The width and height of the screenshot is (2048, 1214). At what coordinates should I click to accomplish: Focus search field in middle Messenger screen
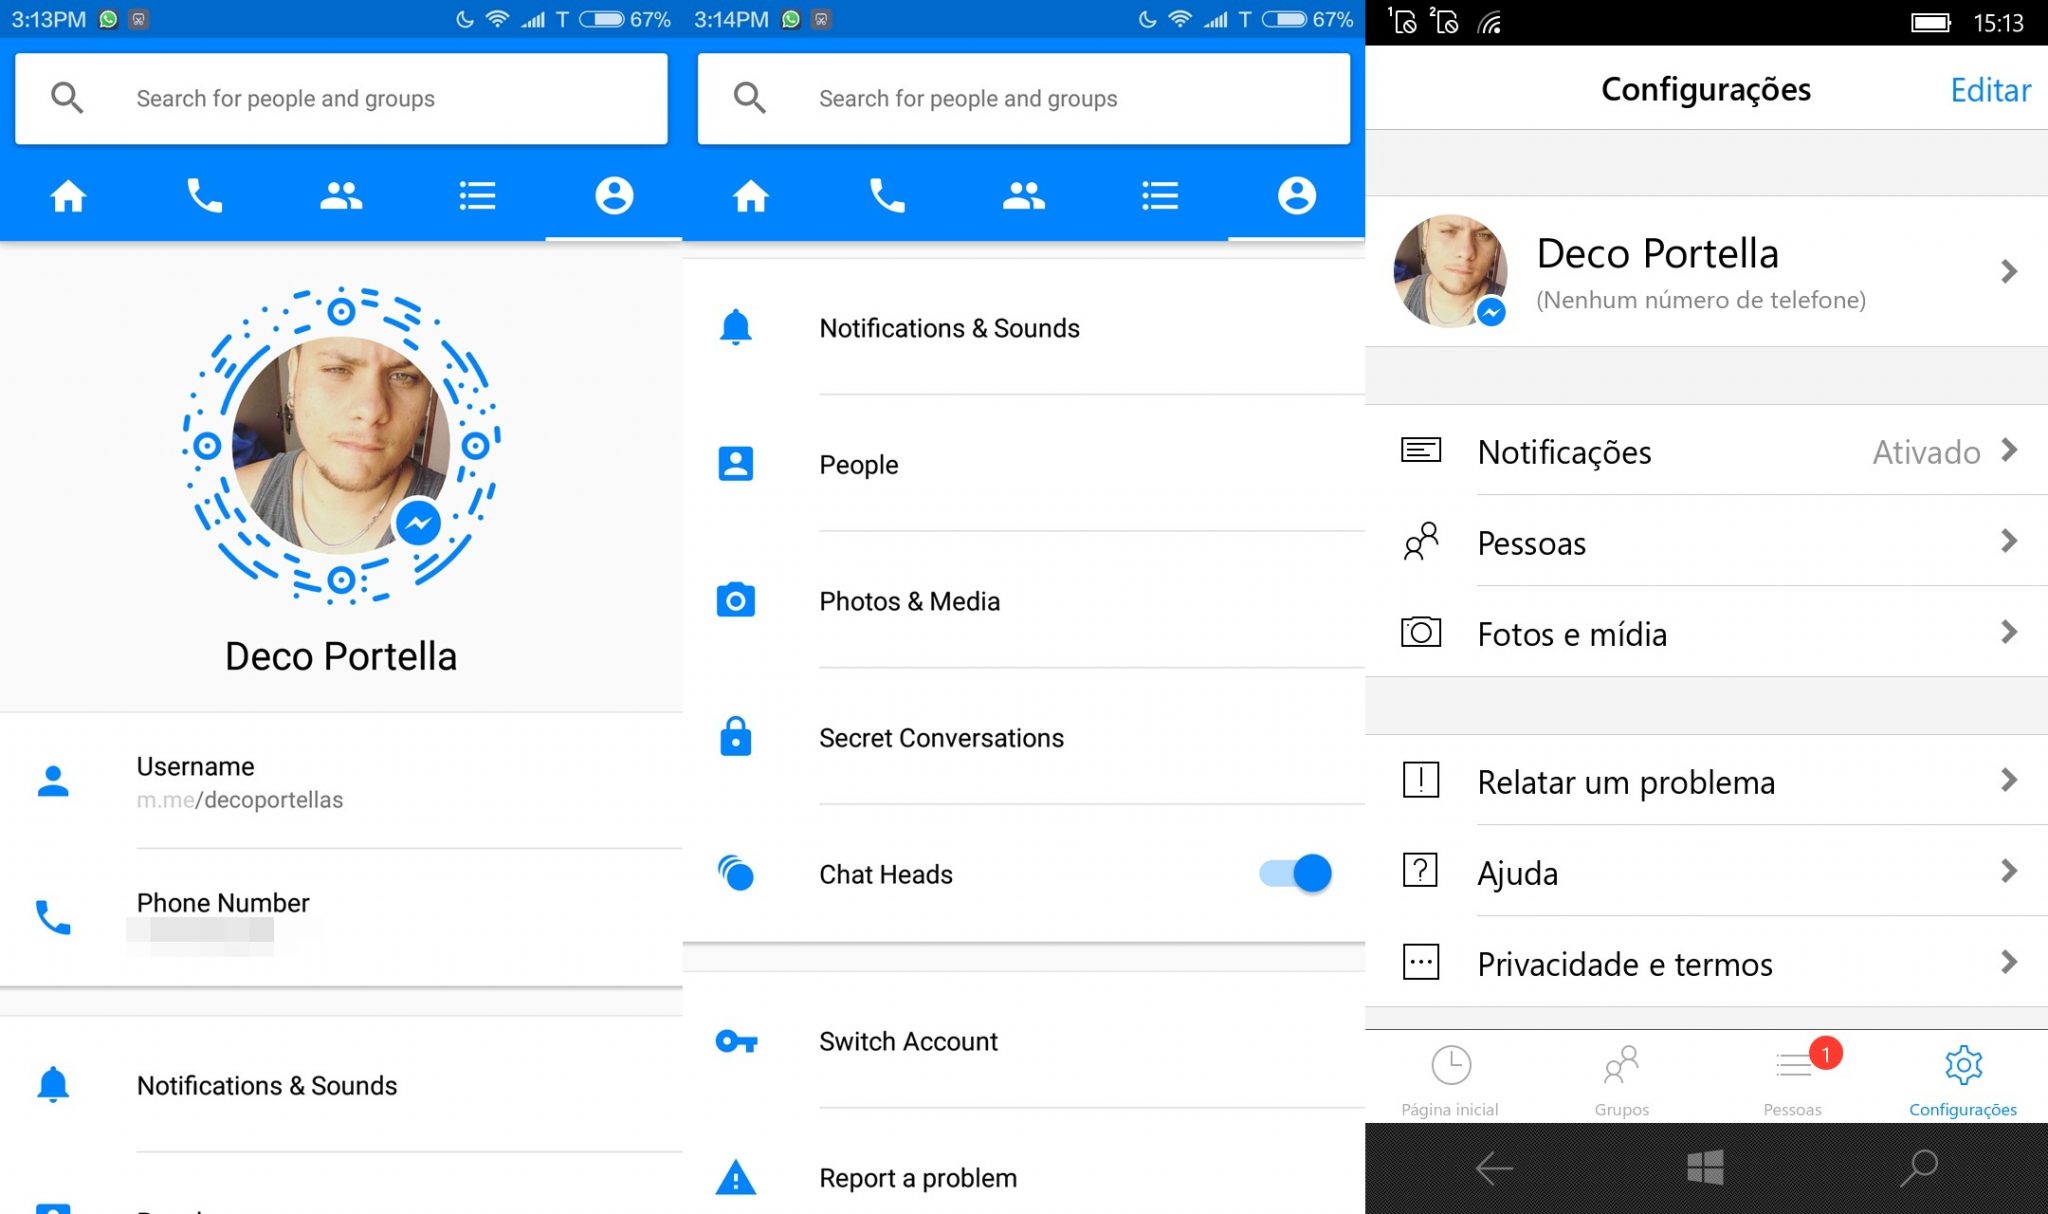(x=1024, y=98)
